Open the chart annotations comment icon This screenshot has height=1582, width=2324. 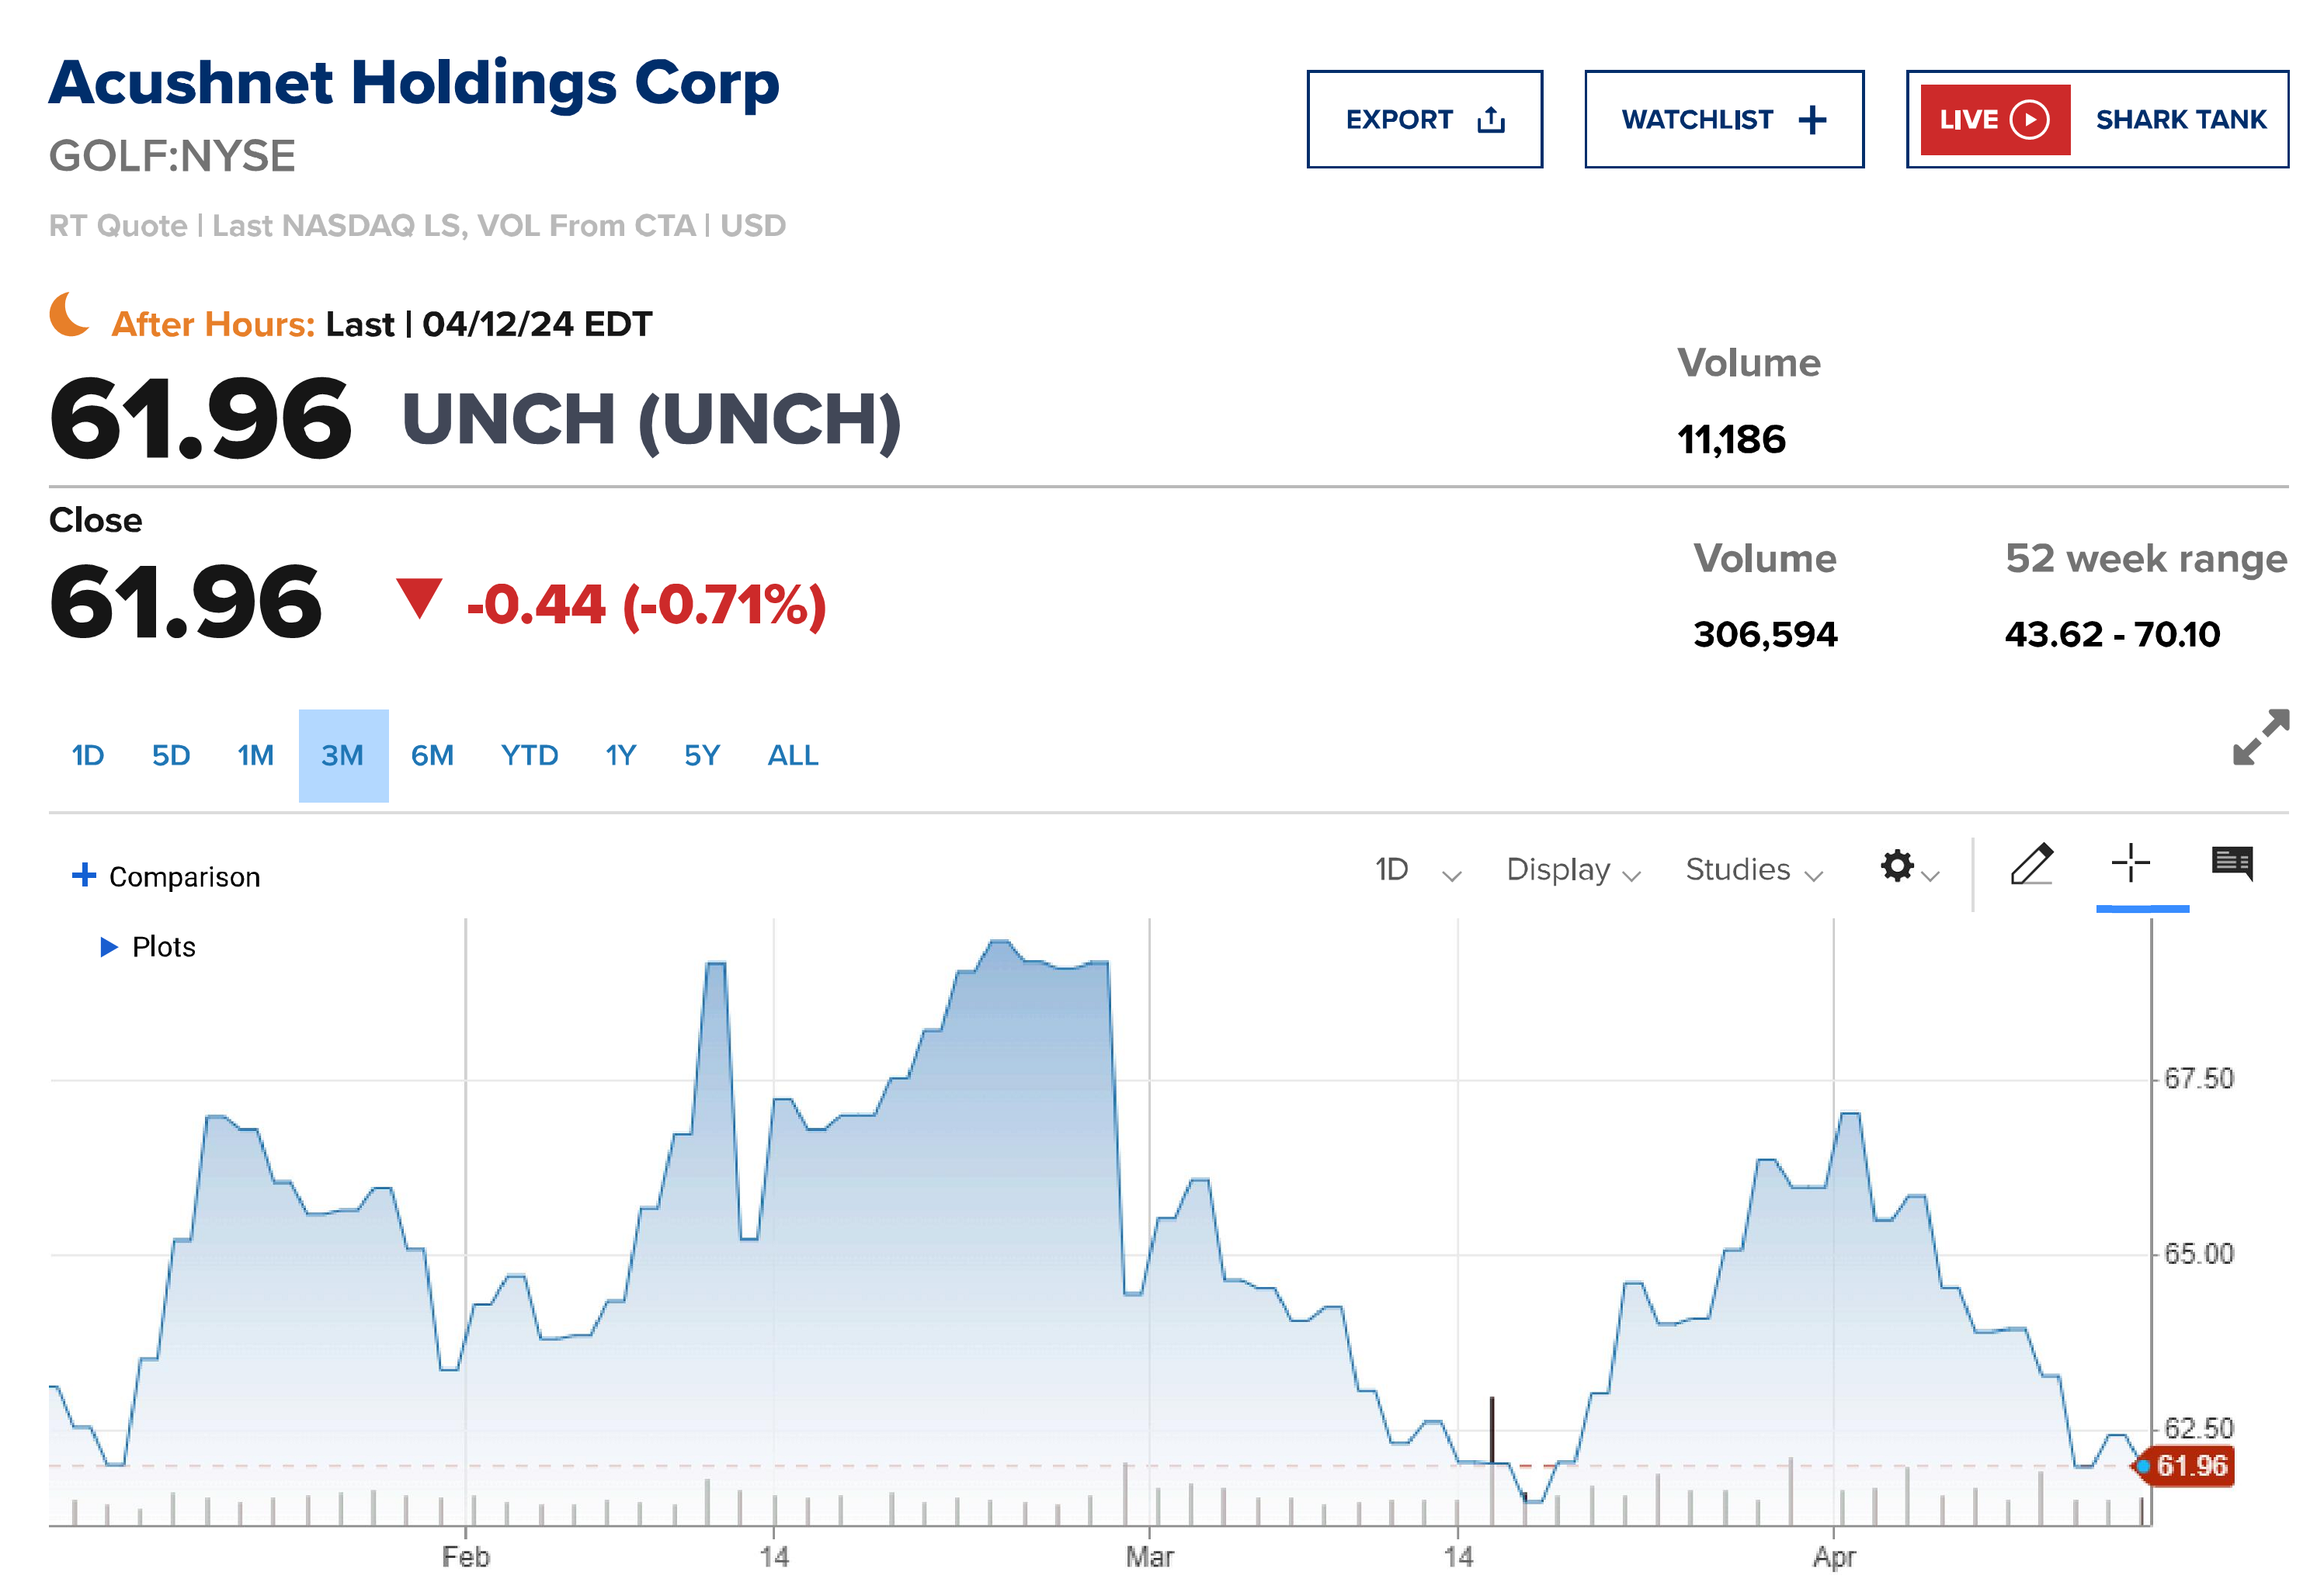tap(2232, 863)
